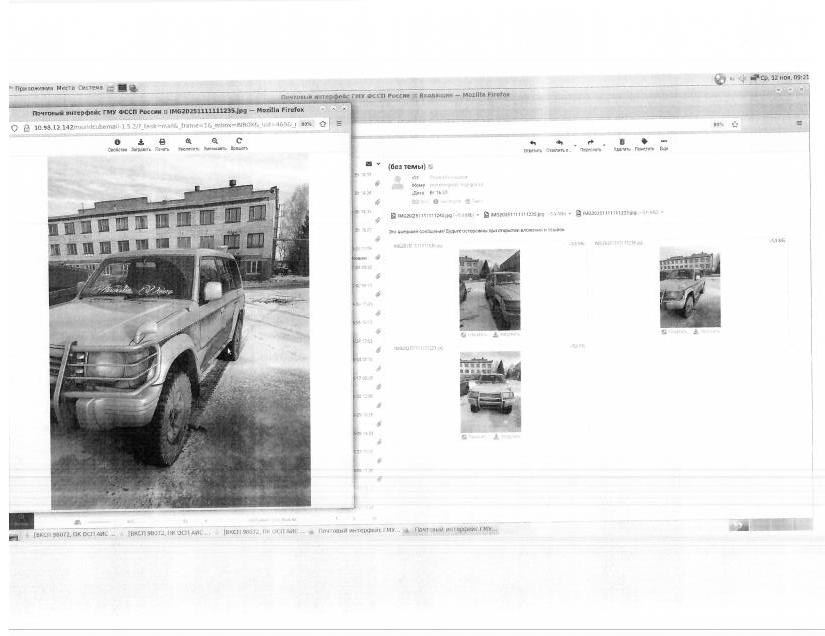
Task: Open the Места menu in top panel
Action: (x=65, y=88)
